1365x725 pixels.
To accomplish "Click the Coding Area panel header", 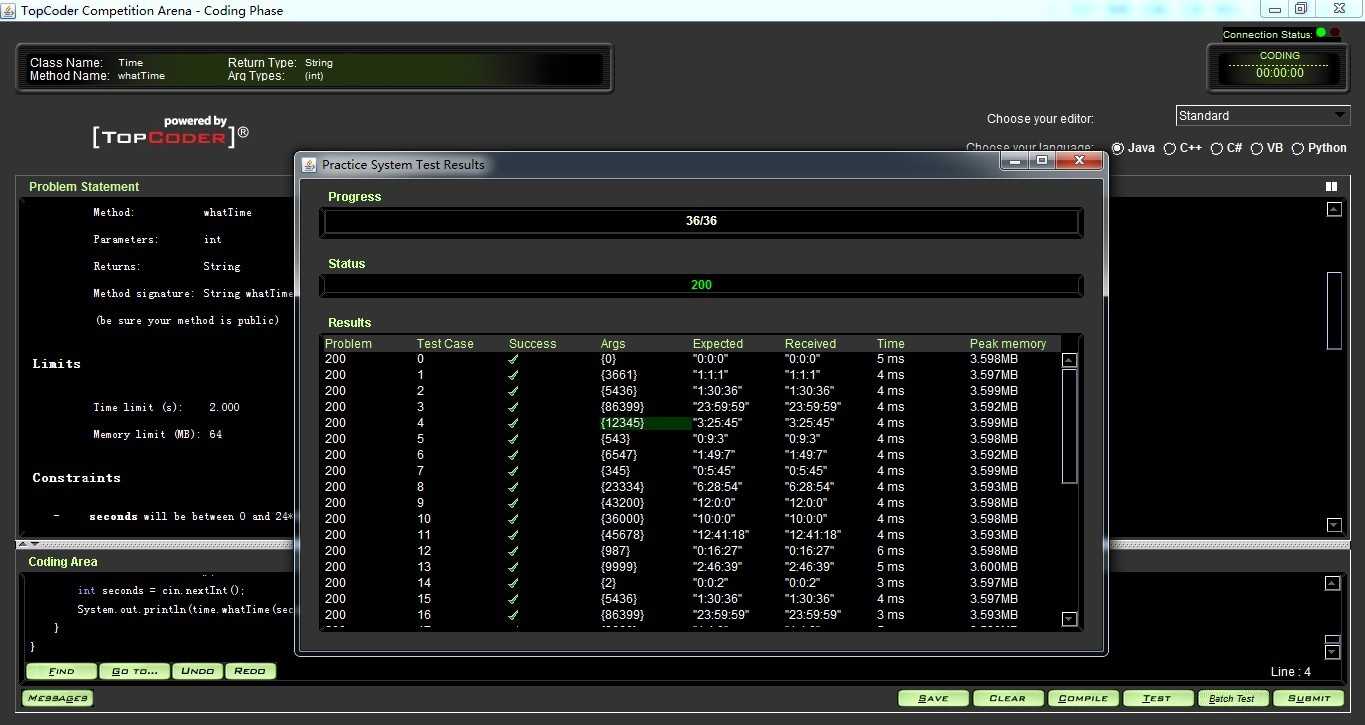I will tap(63, 562).
